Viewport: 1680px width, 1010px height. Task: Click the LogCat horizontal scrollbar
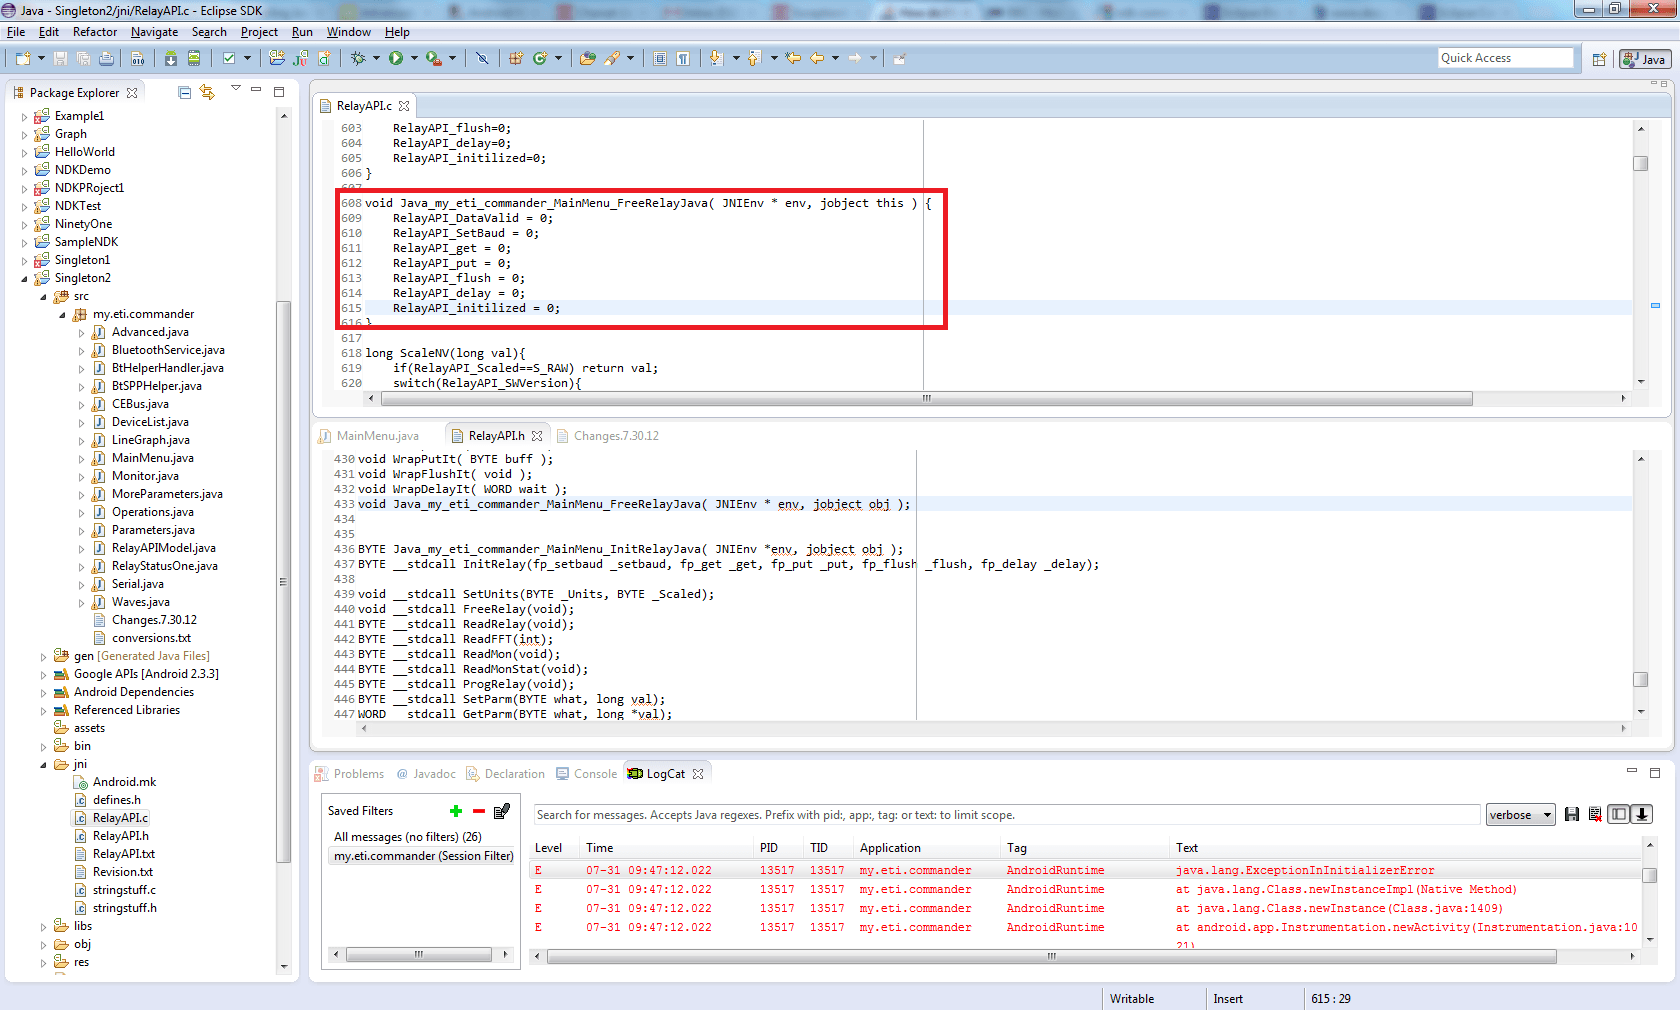[x=1050, y=957]
